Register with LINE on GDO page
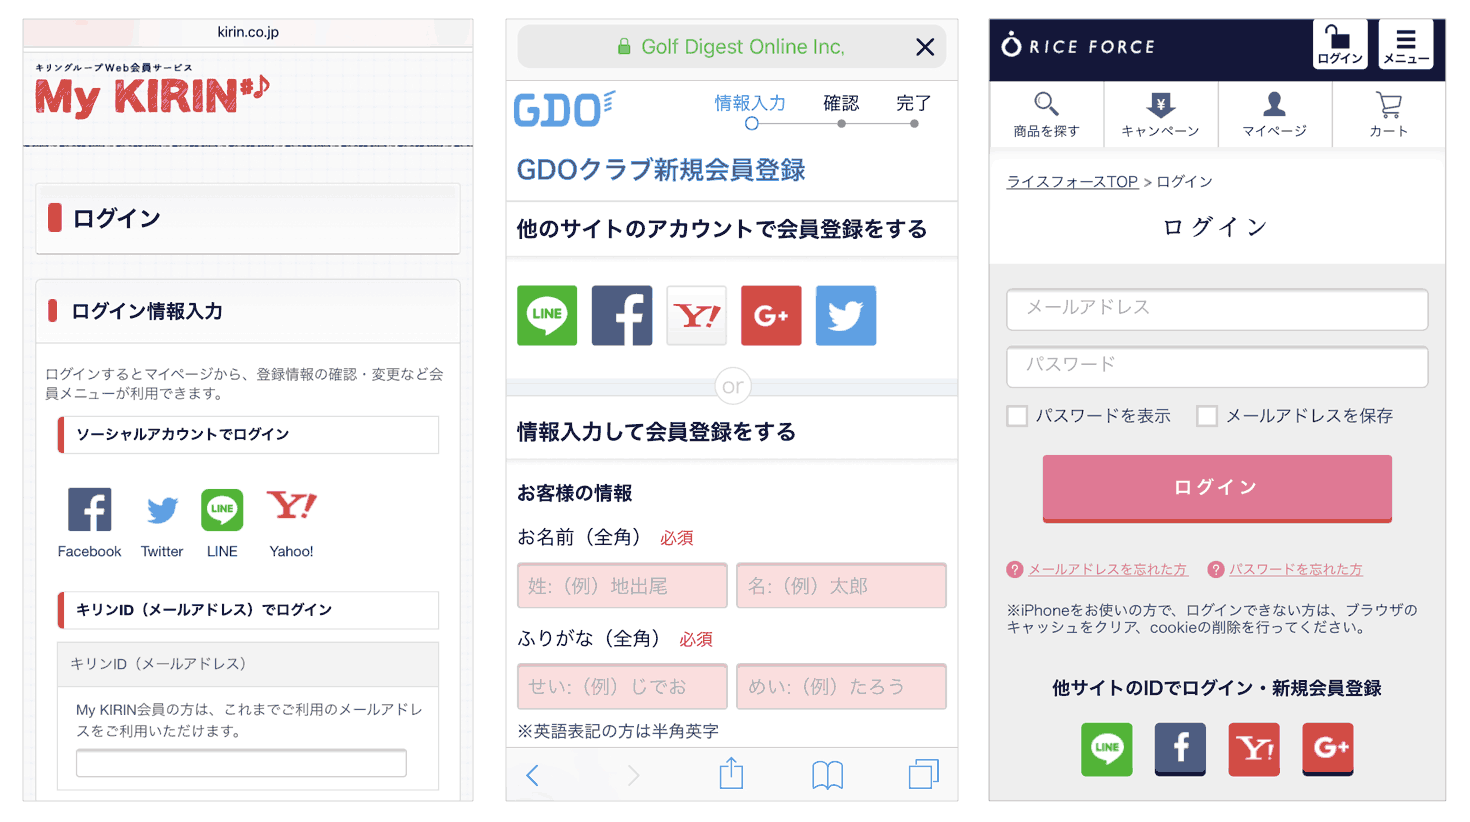The image size is (1470, 822). (547, 316)
